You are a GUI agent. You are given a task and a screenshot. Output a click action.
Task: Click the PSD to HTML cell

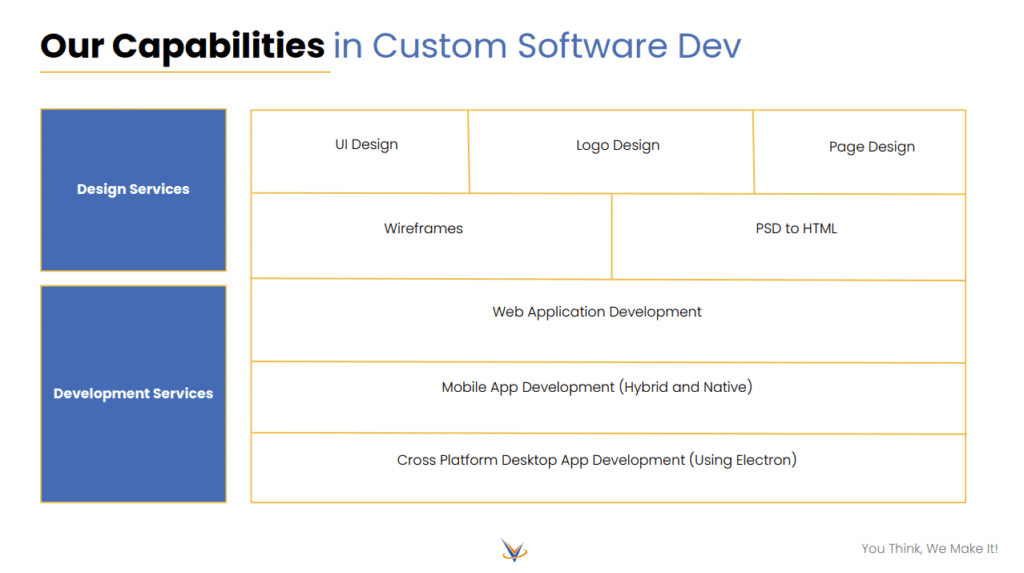tap(796, 229)
